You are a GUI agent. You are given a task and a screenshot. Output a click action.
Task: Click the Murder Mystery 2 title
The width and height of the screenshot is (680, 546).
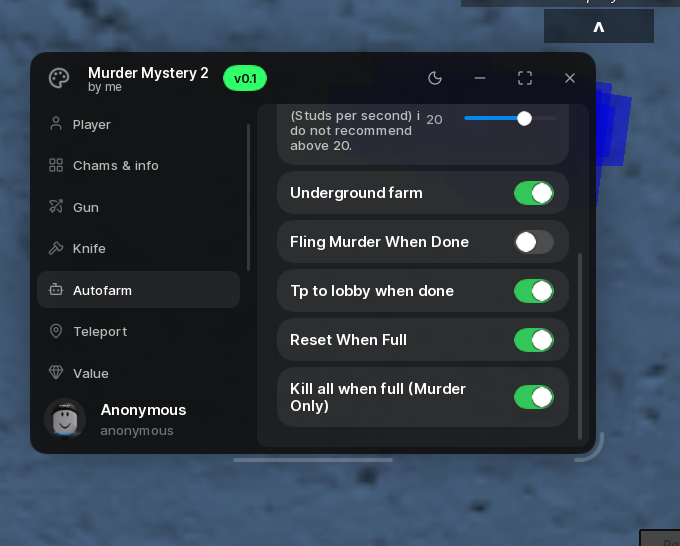point(148,73)
